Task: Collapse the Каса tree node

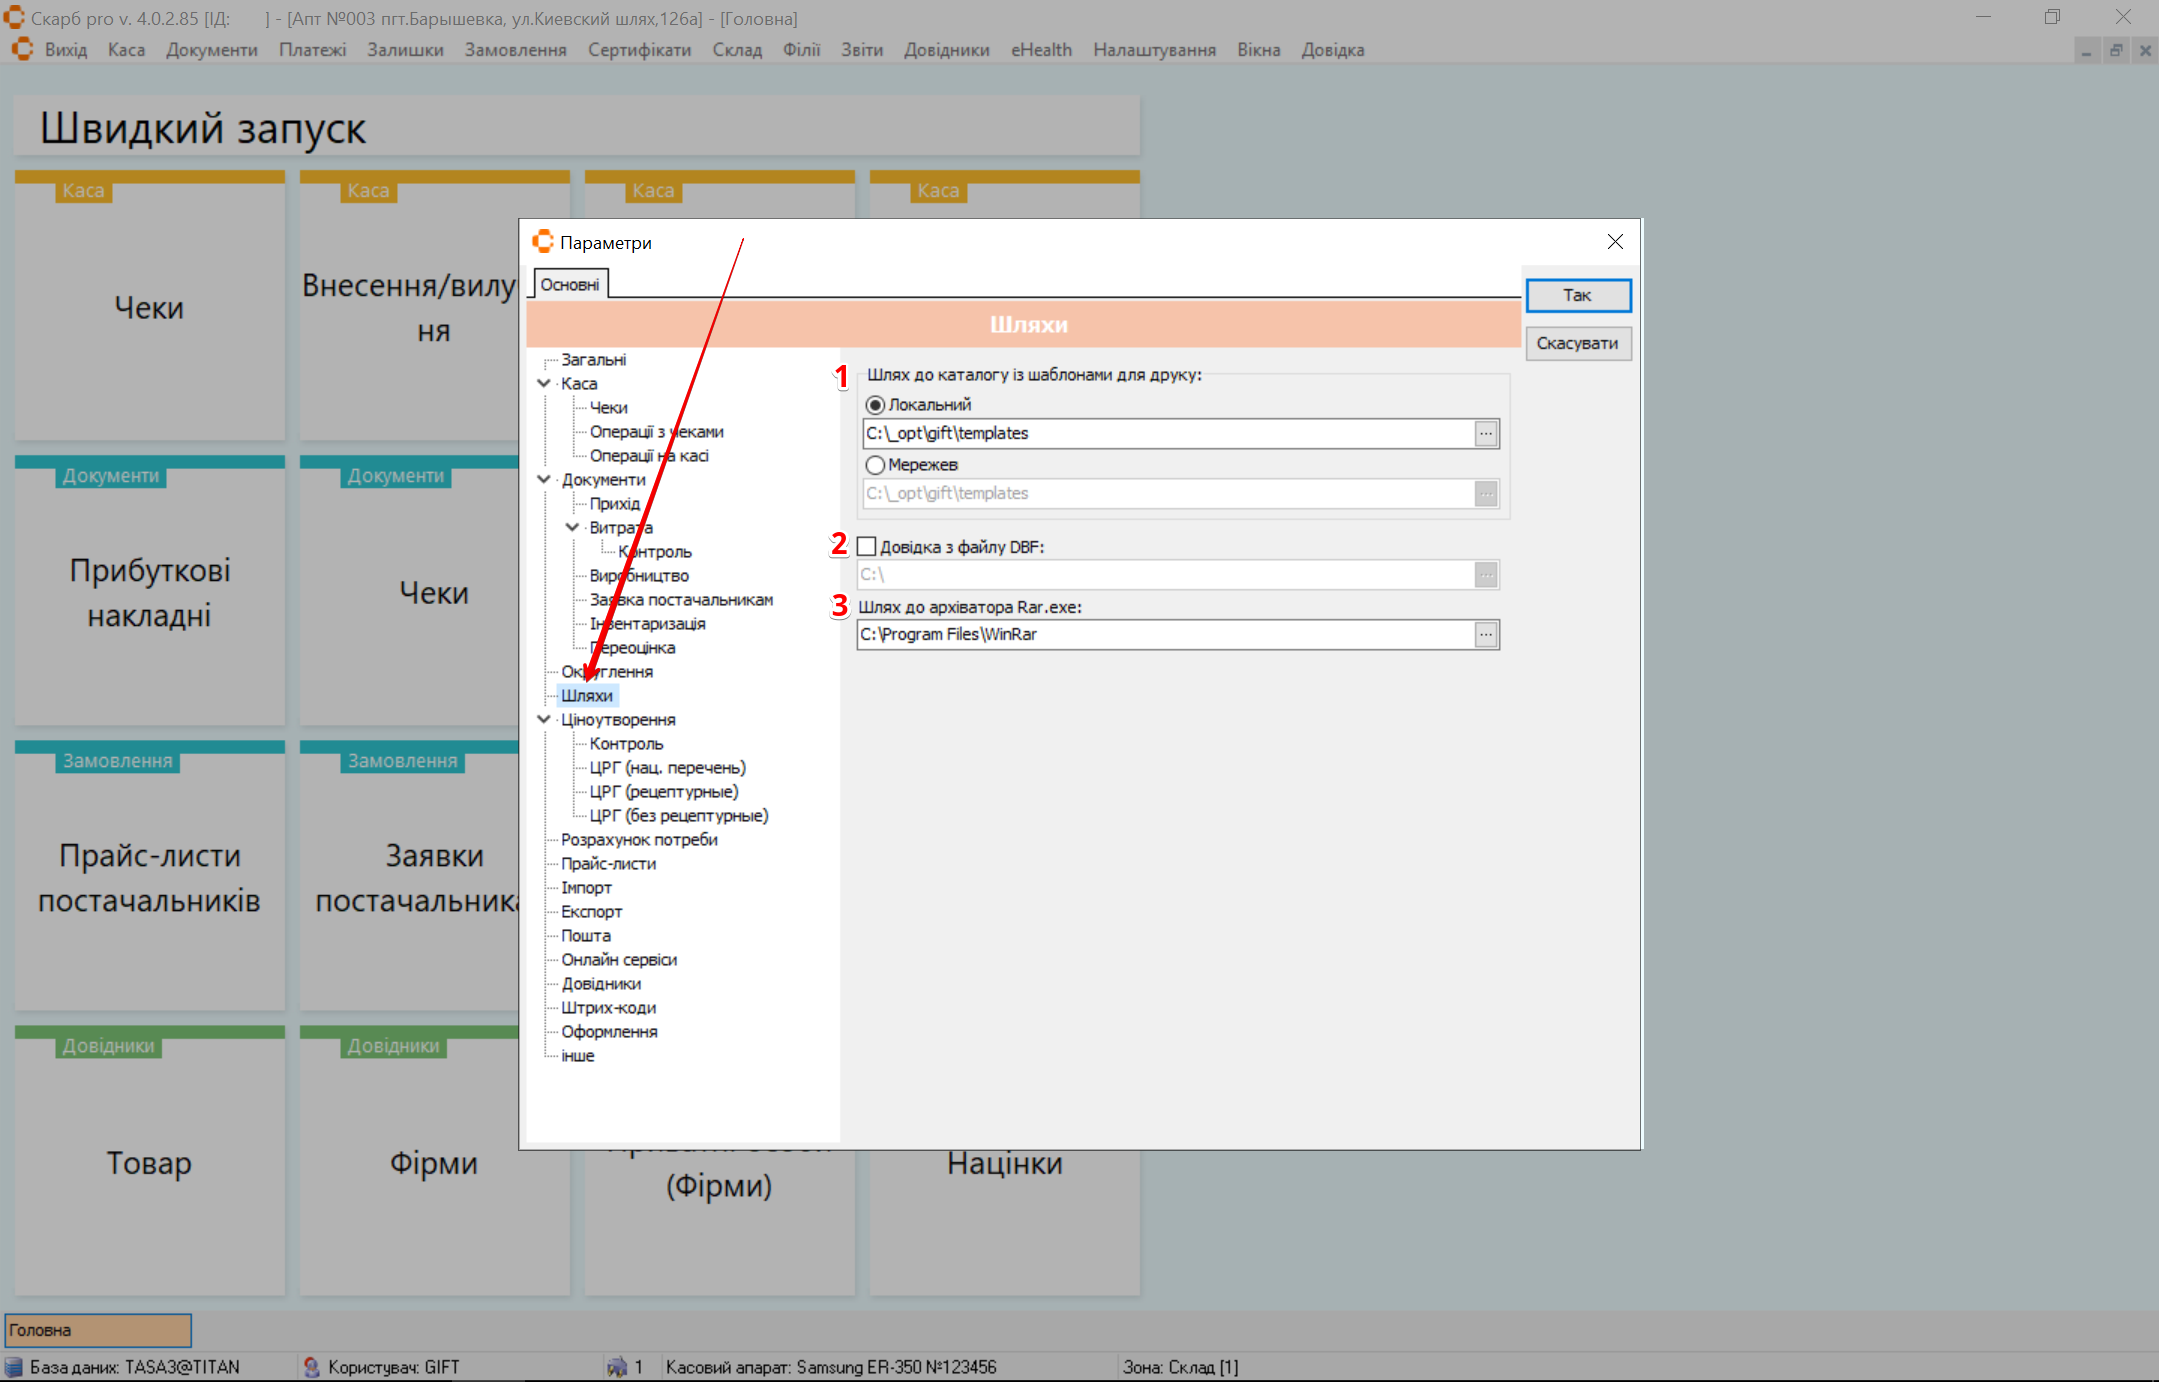Action: [544, 384]
